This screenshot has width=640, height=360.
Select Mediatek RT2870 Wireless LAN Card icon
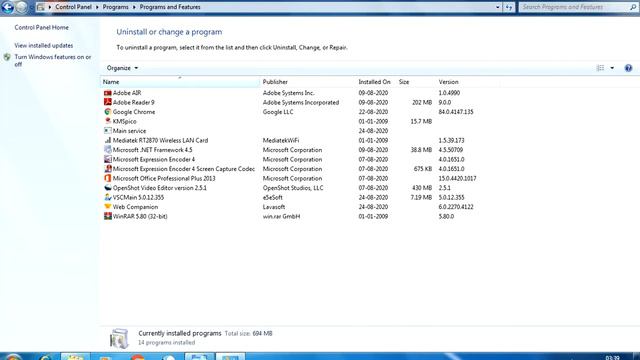pos(108,140)
